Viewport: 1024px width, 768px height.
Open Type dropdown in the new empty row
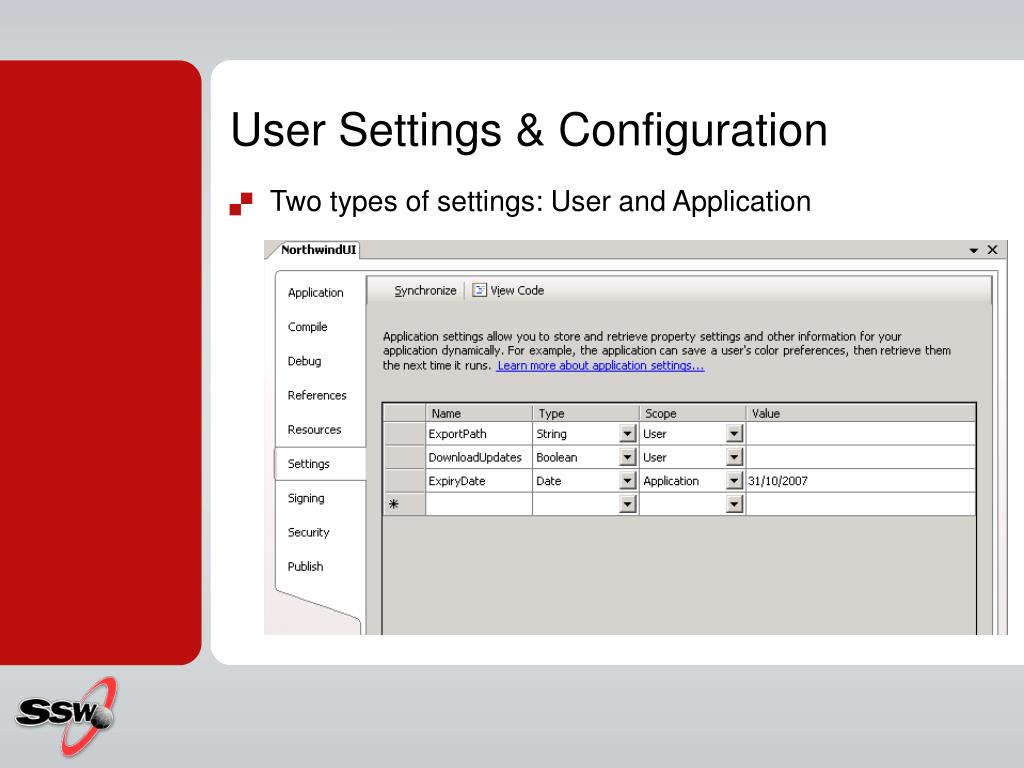(x=628, y=504)
